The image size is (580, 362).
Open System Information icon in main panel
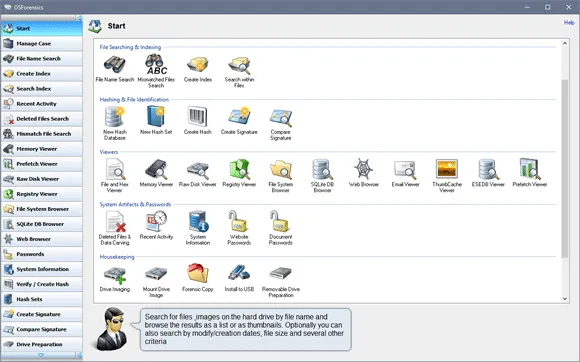click(x=198, y=221)
